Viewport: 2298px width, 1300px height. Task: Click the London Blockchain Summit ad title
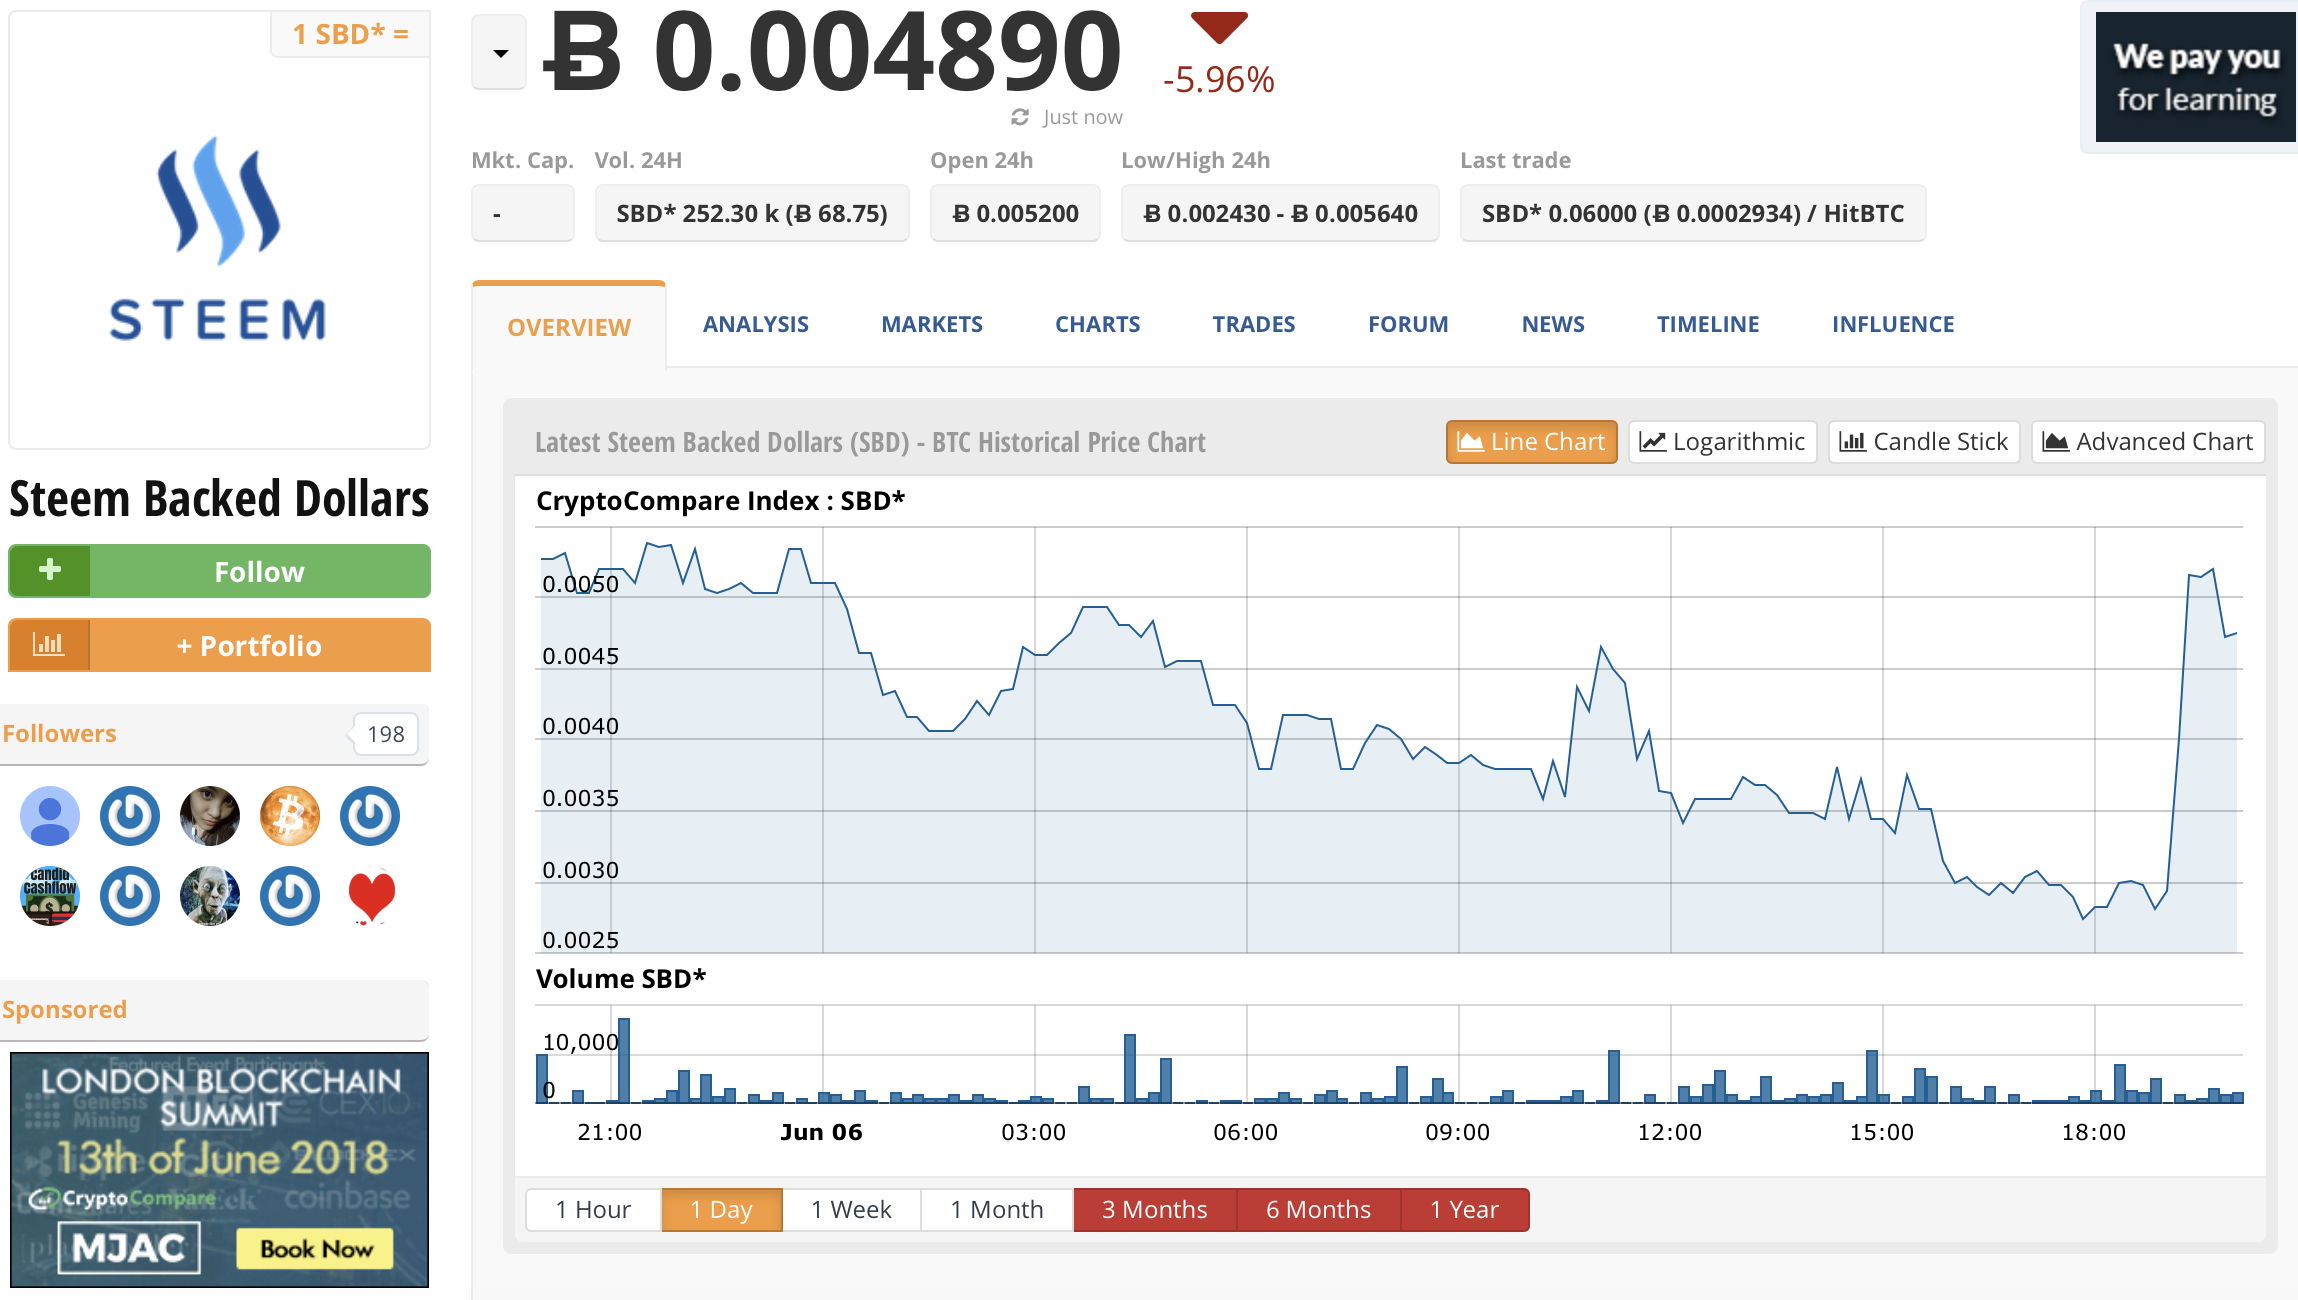click(221, 1097)
